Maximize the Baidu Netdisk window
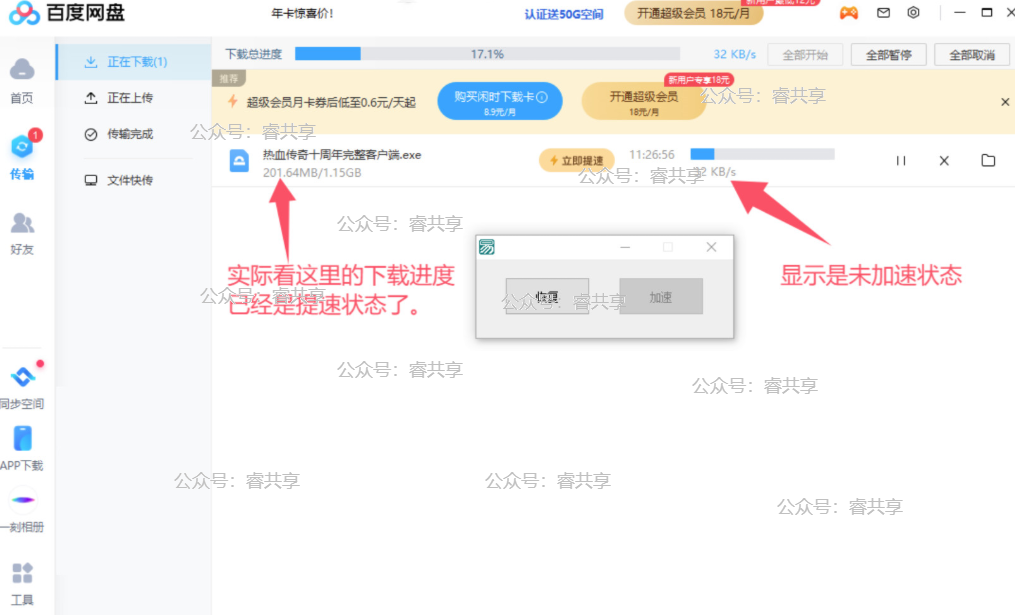This screenshot has height=615, width=1015. [x=987, y=12]
